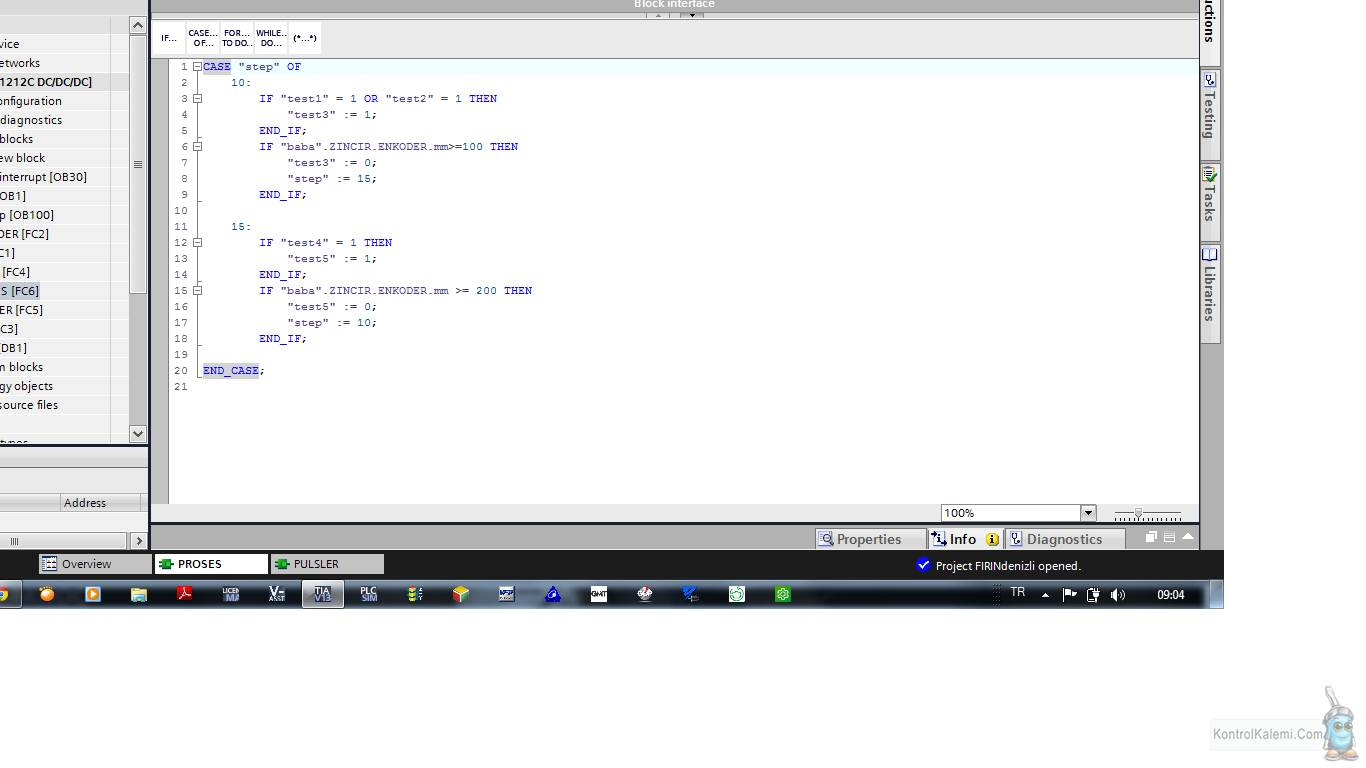Insert an IF statement template
The image size is (1366, 768).
coord(169,38)
